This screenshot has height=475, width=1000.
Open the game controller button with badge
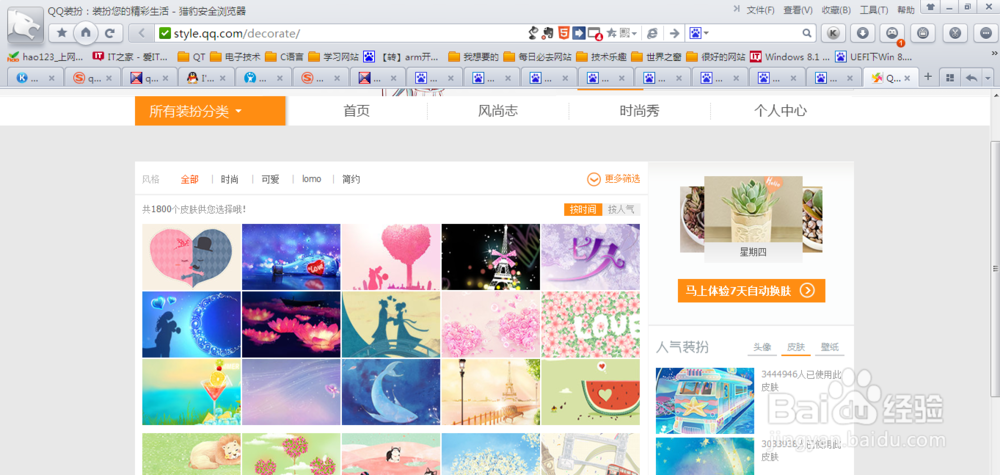click(x=892, y=33)
